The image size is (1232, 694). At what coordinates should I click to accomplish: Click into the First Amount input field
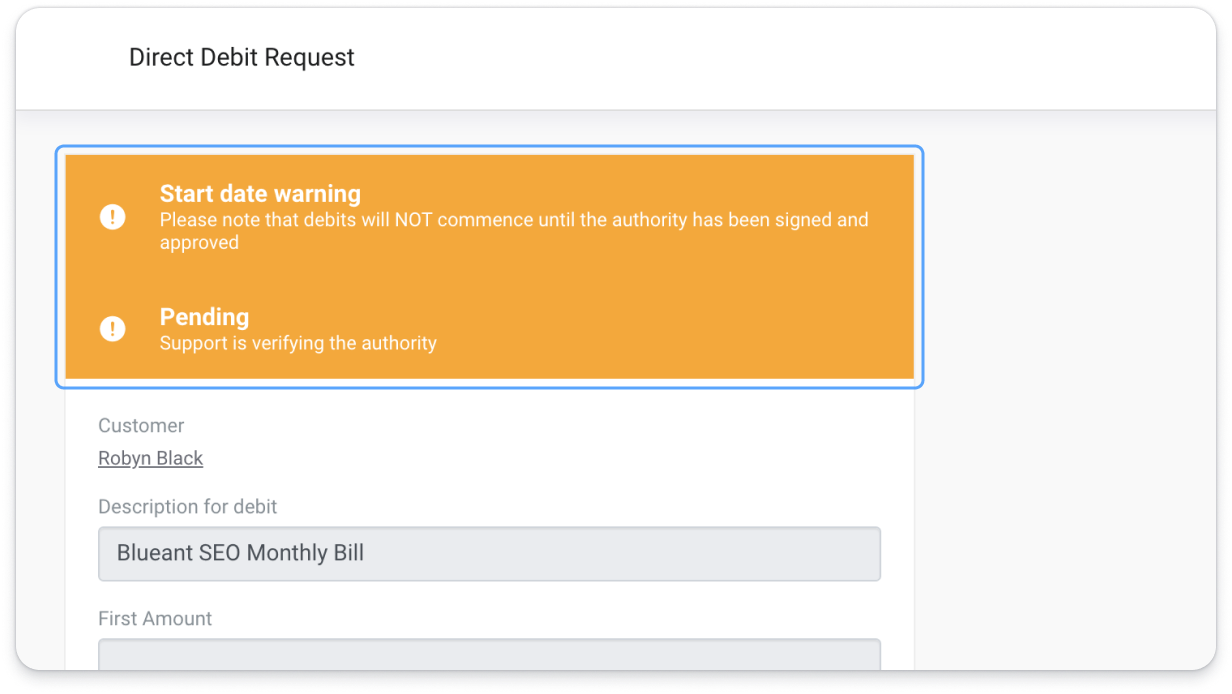(x=489, y=655)
